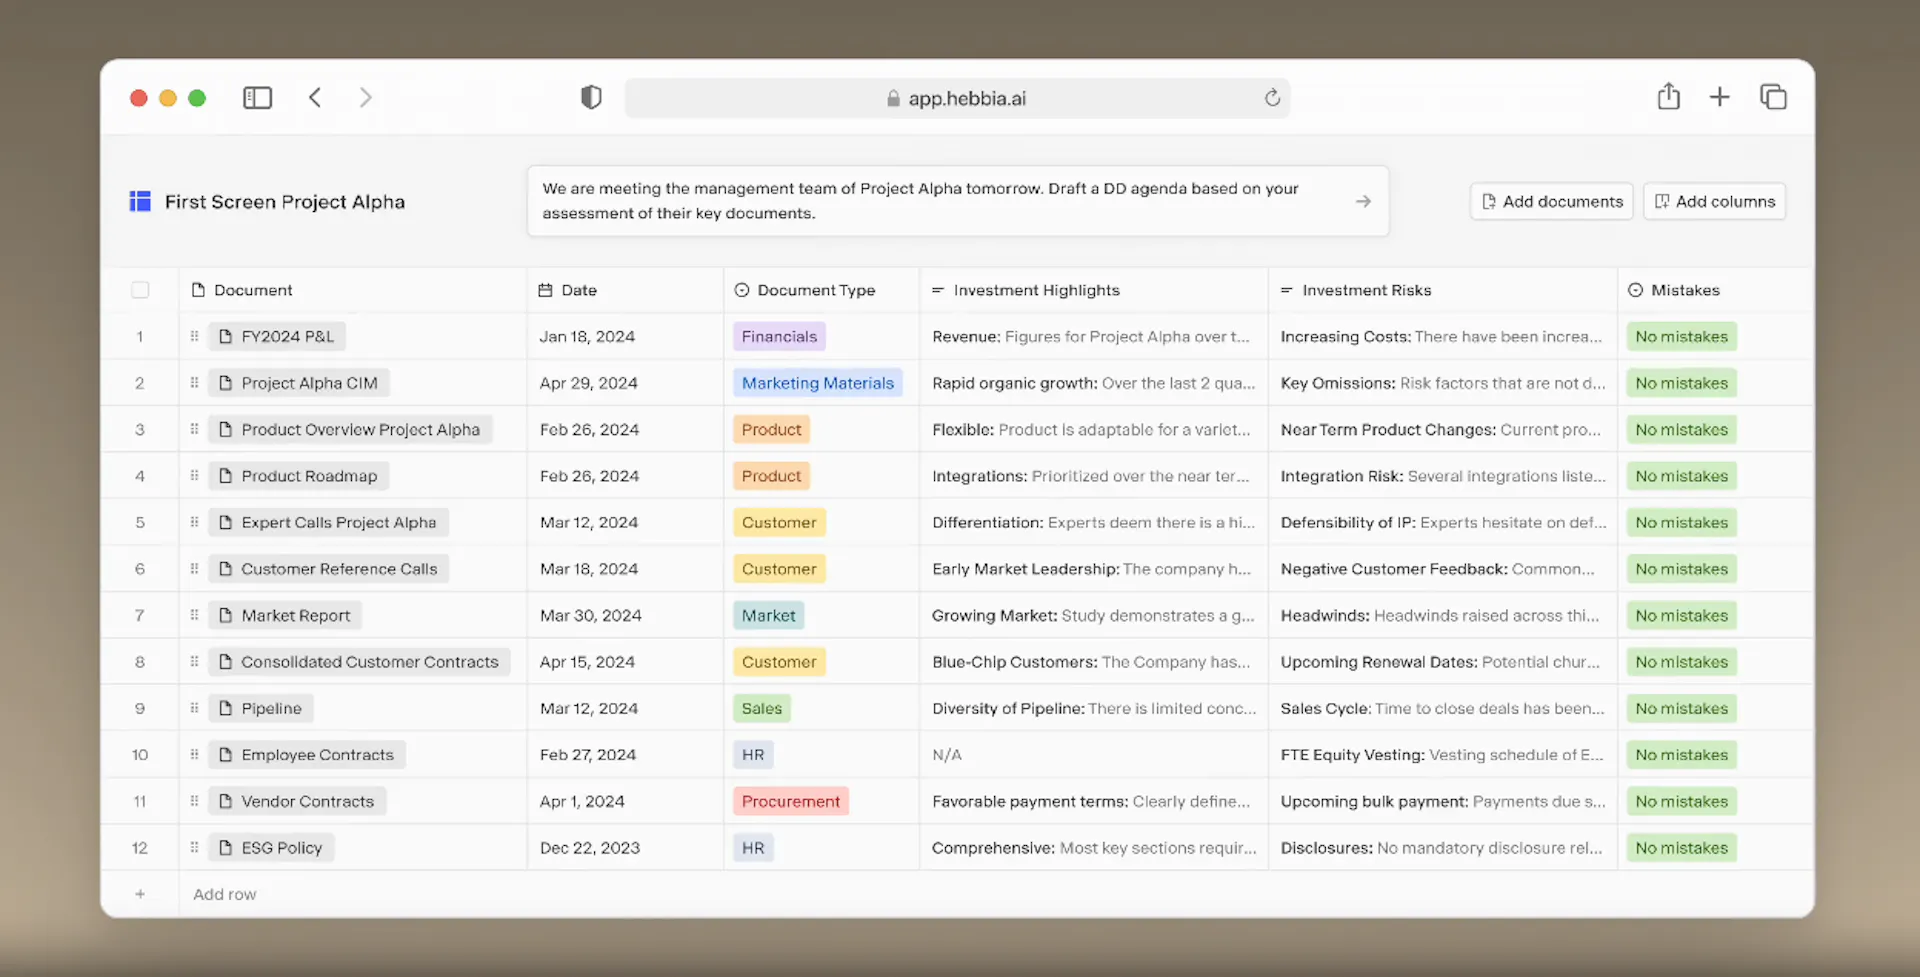Open Blue-Chip Customers highlights cell
The height and width of the screenshot is (977, 1920).
(1093, 662)
